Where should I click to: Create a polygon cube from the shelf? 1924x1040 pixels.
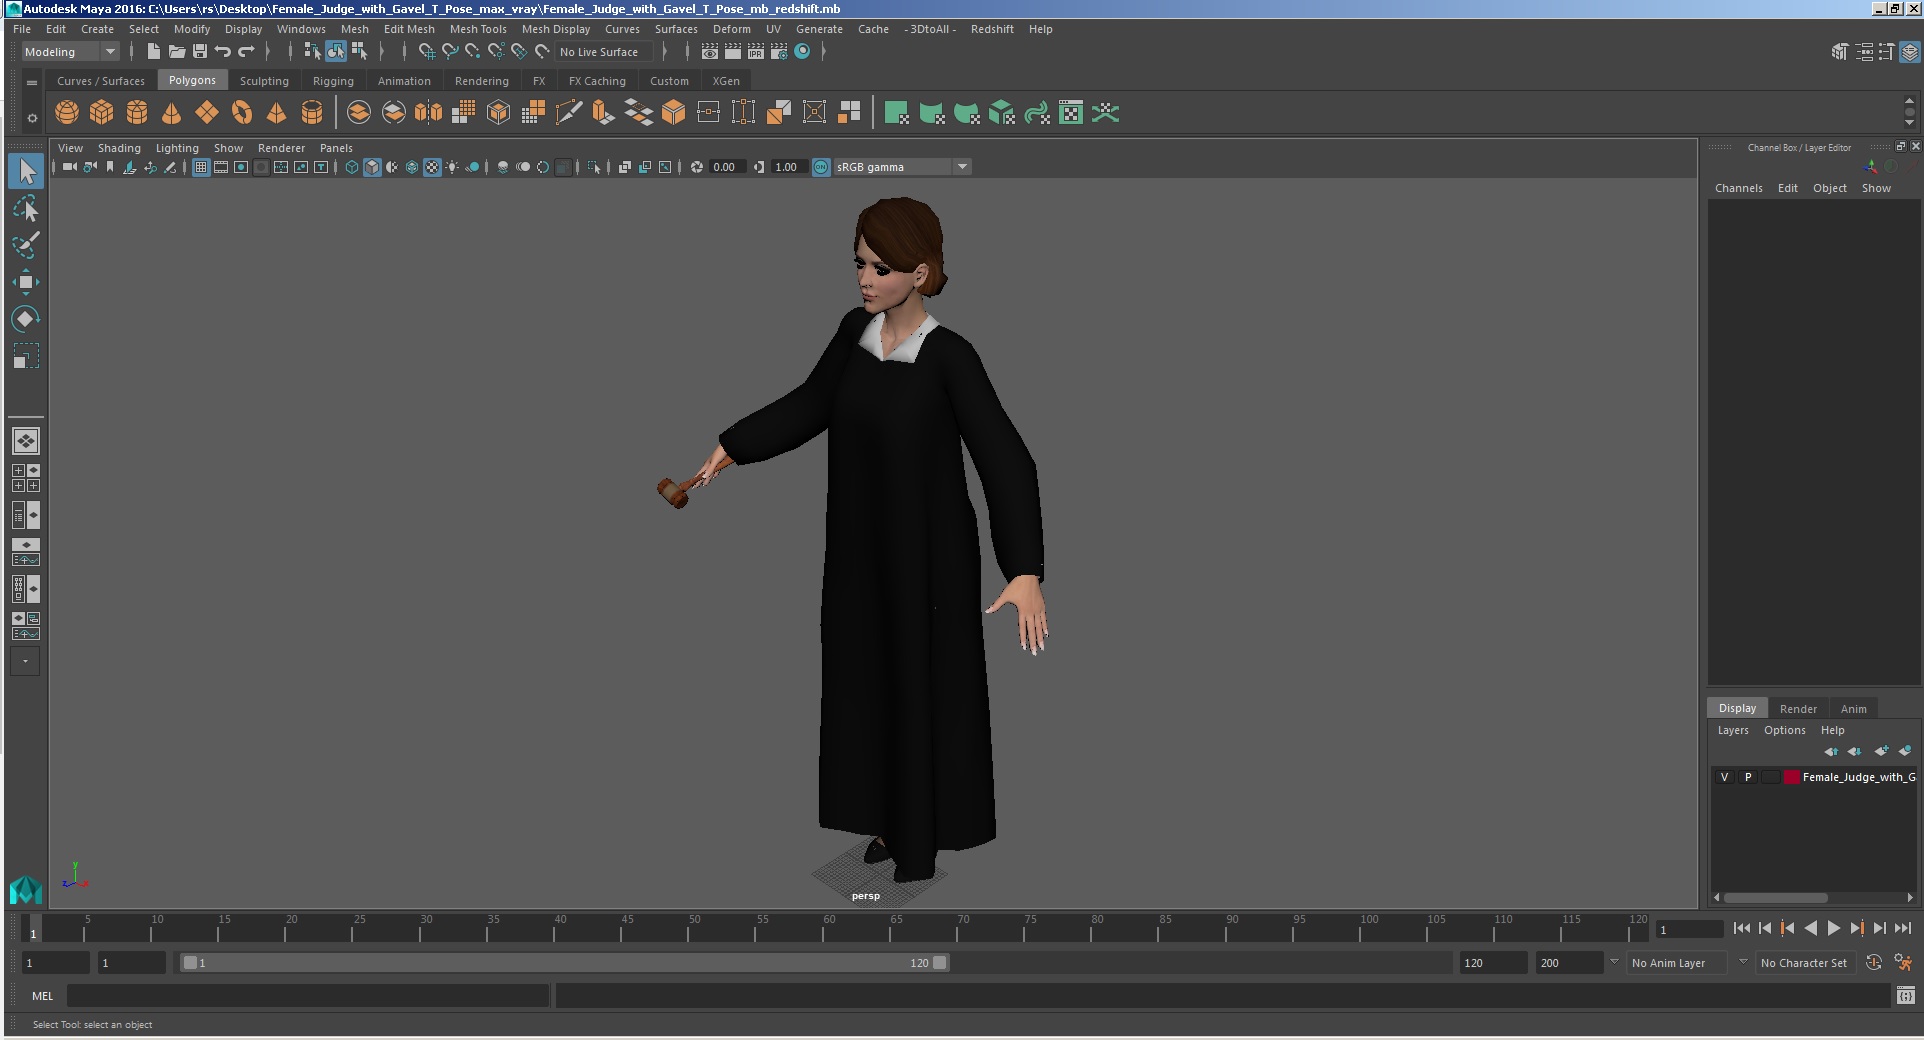point(102,113)
